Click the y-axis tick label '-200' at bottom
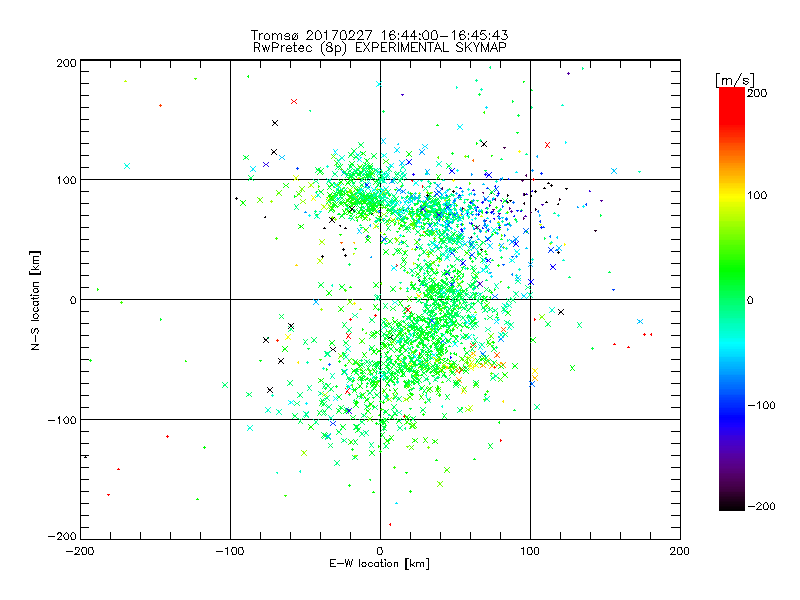The width and height of the screenshot is (800, 600). 62,536
